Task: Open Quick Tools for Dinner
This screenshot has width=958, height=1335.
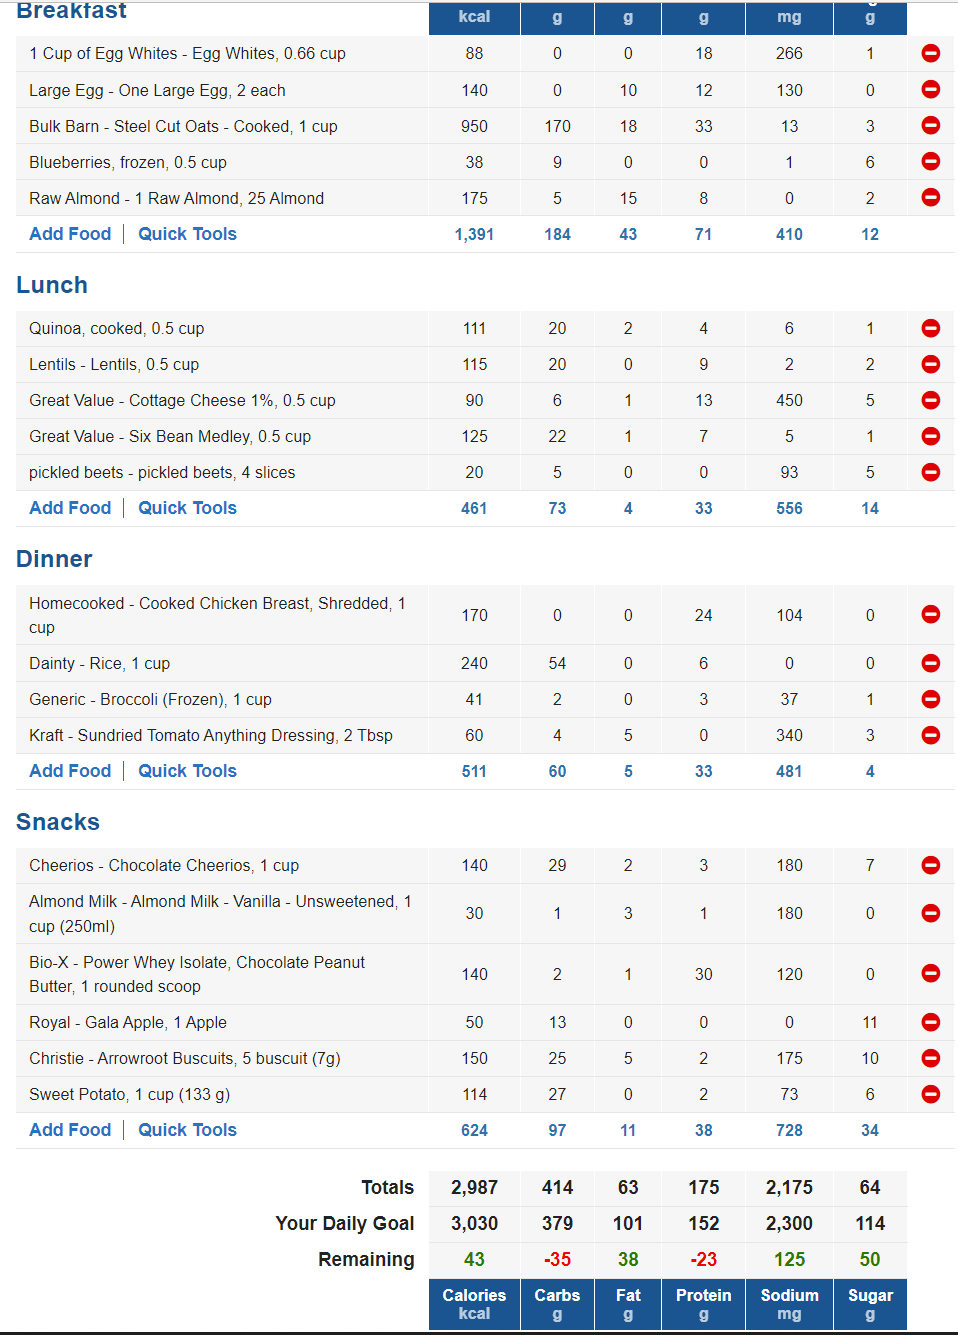Action: pyautogui.click(x=187, y=771)
